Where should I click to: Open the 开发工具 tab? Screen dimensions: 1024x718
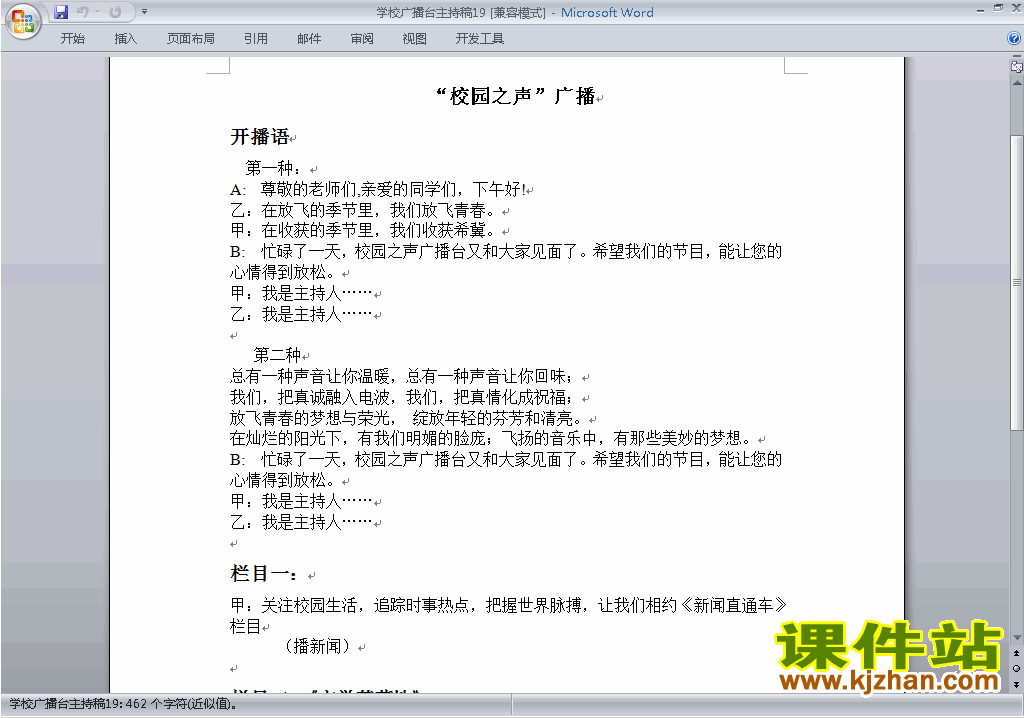pyautogui.click(x=480, y=39)
